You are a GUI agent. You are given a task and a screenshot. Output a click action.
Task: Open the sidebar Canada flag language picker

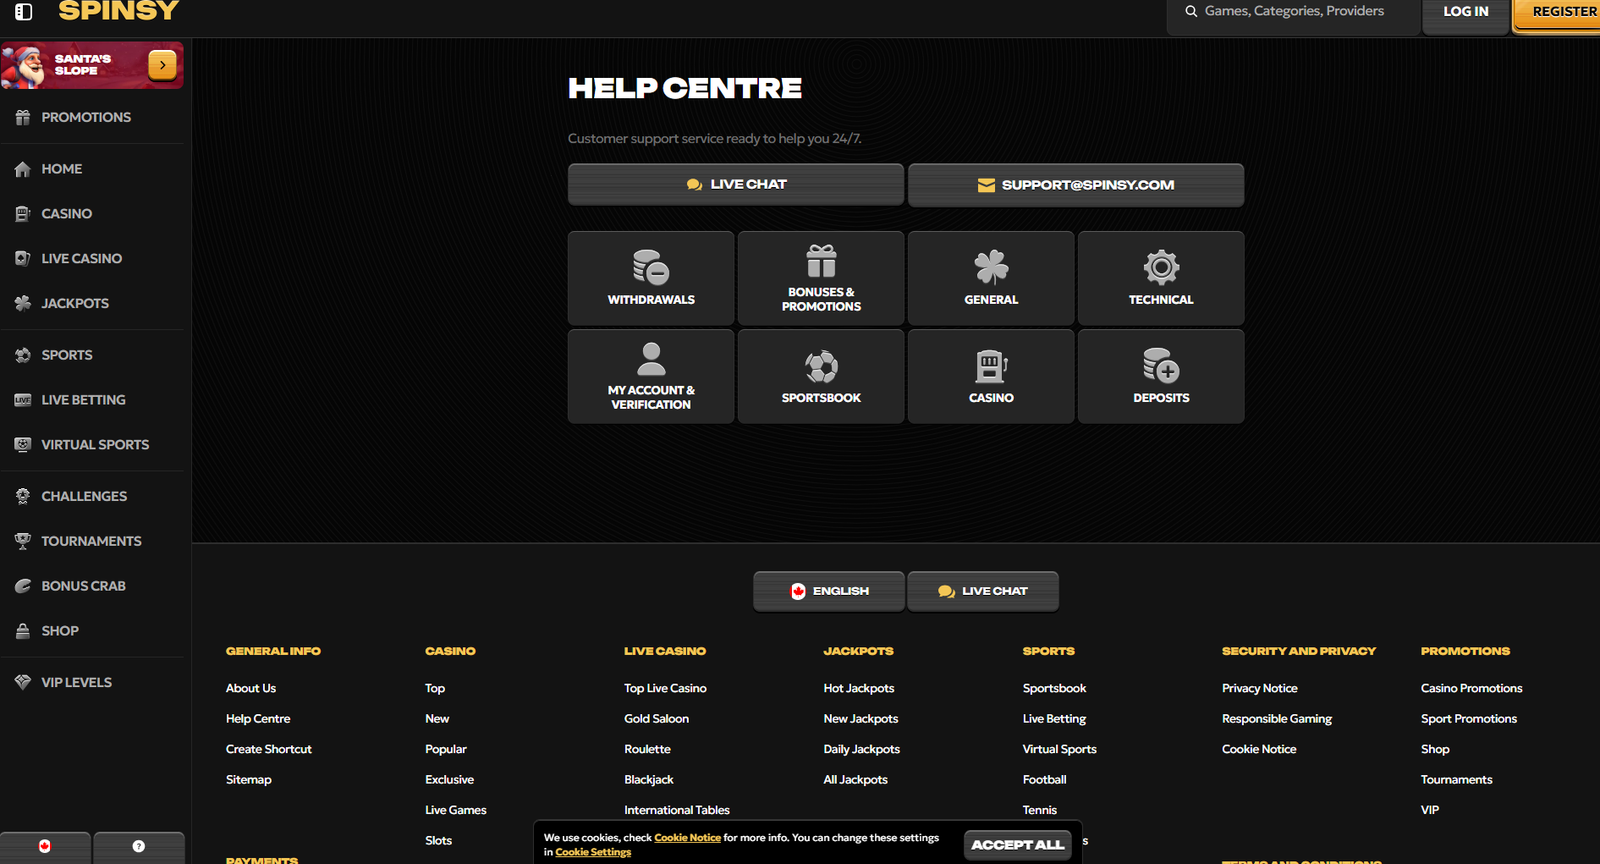tap(45, 847)
